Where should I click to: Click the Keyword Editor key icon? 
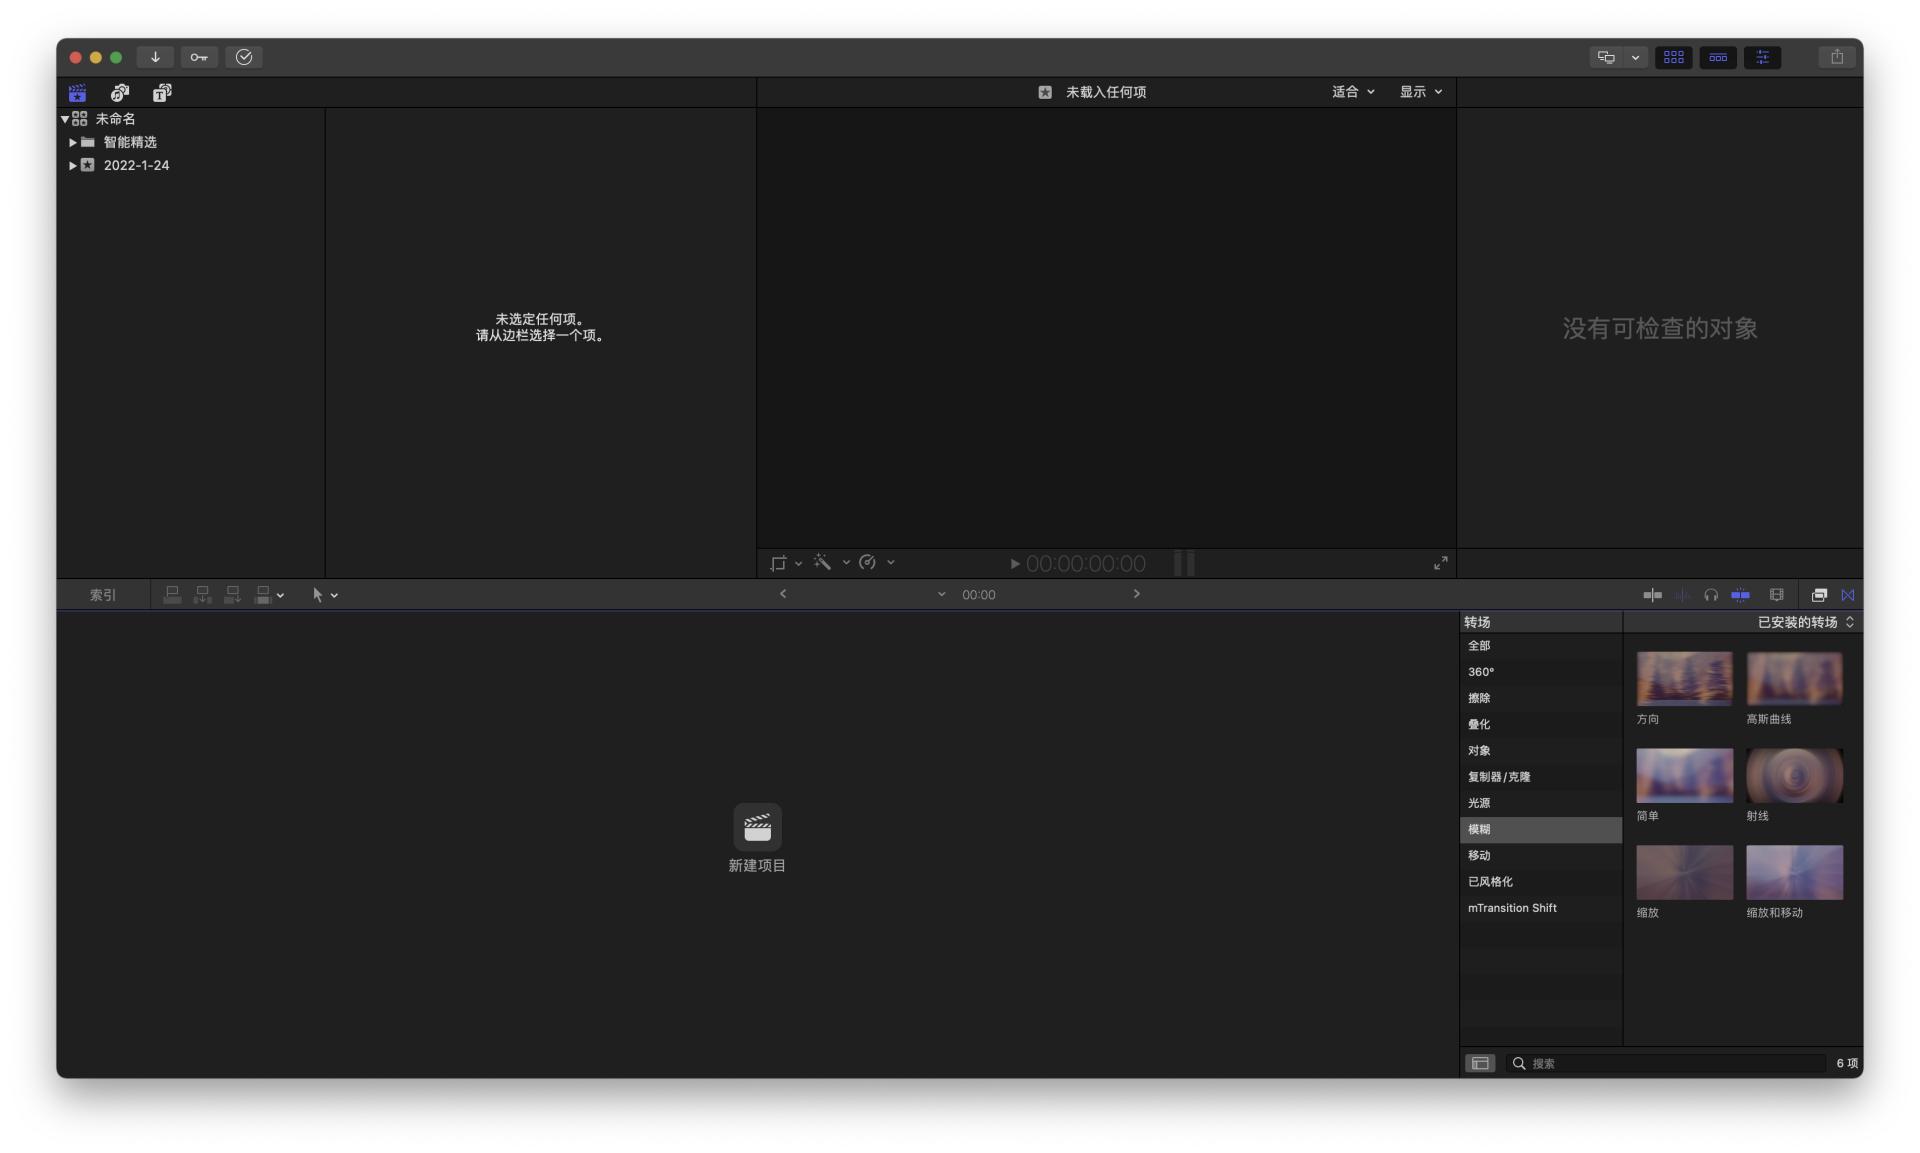(x=199, y=57)
